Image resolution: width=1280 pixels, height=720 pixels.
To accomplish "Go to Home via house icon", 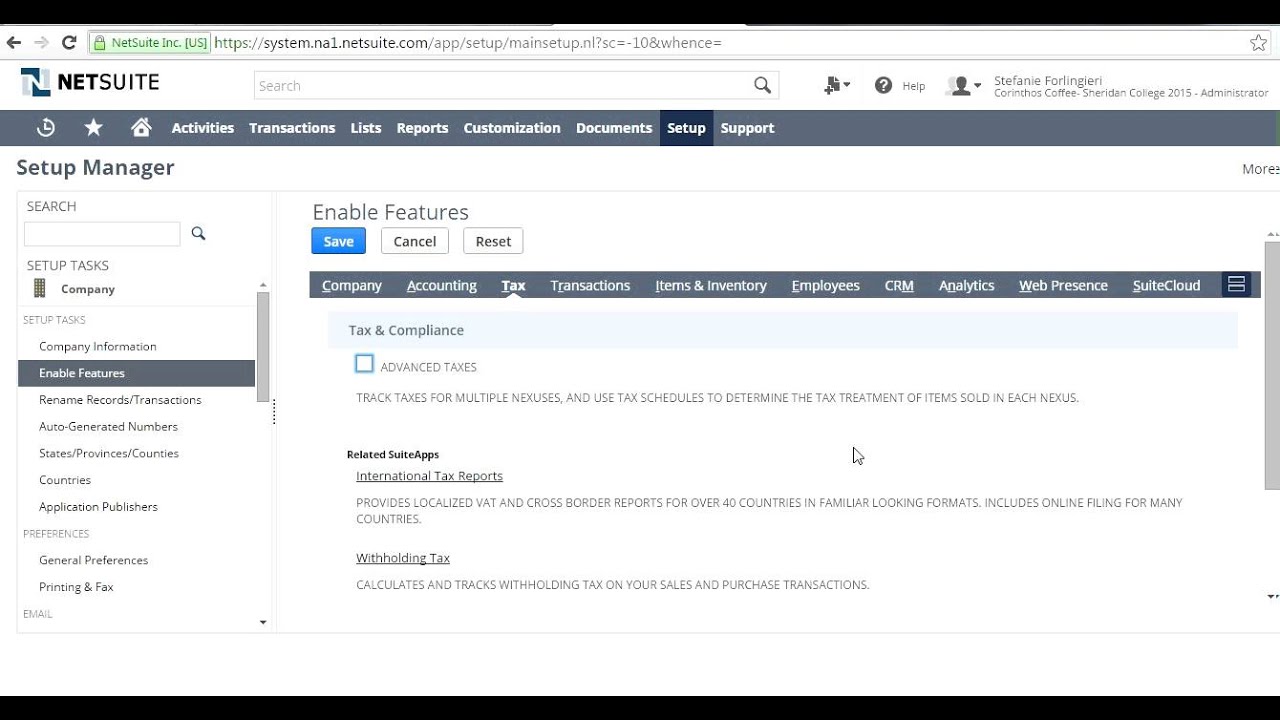I will pyautogui.click(x=141, y=128).
